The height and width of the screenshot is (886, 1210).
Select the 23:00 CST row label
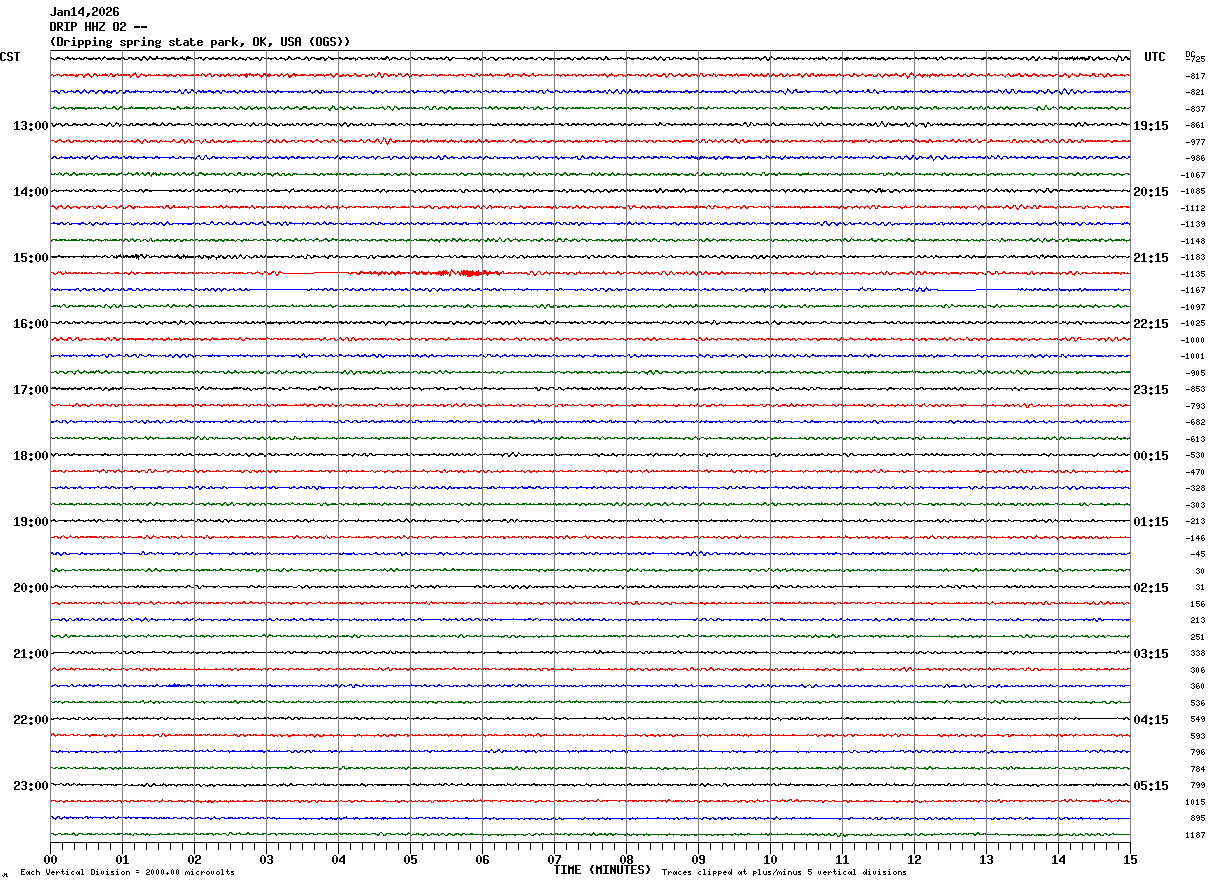(x=30, y=786)
